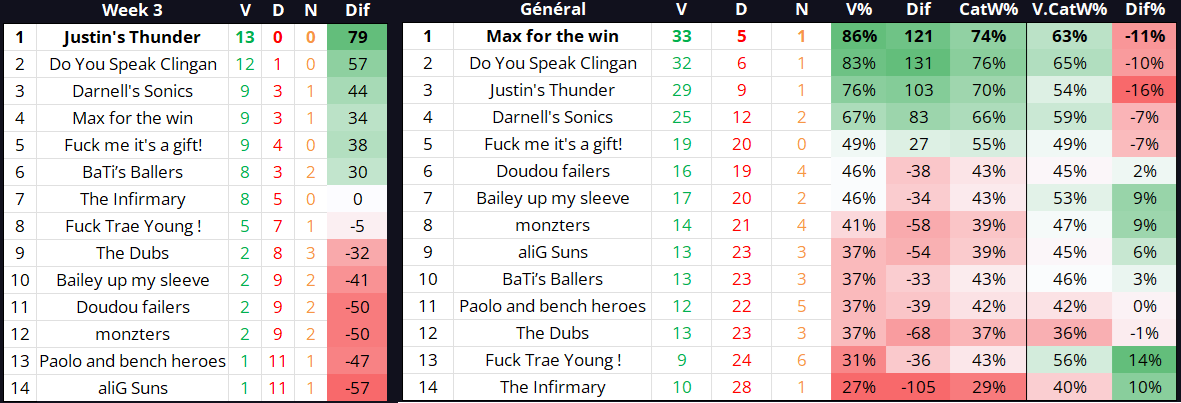
Task: Click the "D" header in Général table
Action: point(741,10)
